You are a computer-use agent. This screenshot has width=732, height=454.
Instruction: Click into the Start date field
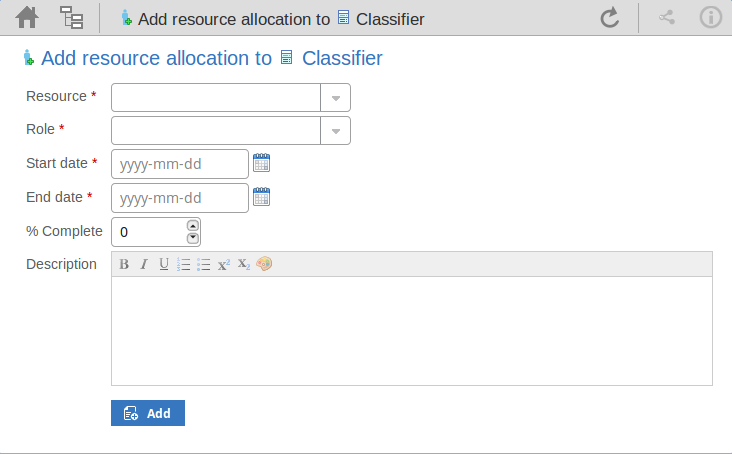click(x=180, y=164)
